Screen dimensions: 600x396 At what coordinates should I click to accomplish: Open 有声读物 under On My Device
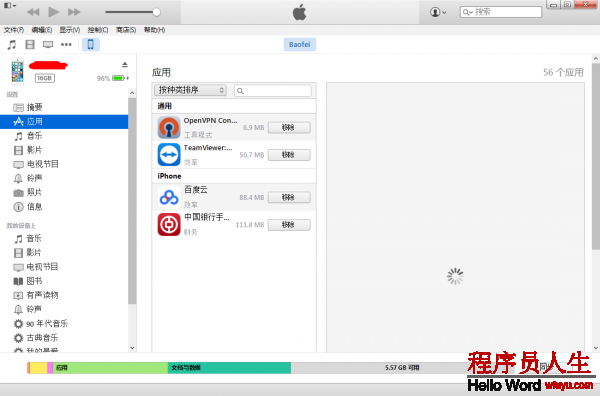pos(64,295)
